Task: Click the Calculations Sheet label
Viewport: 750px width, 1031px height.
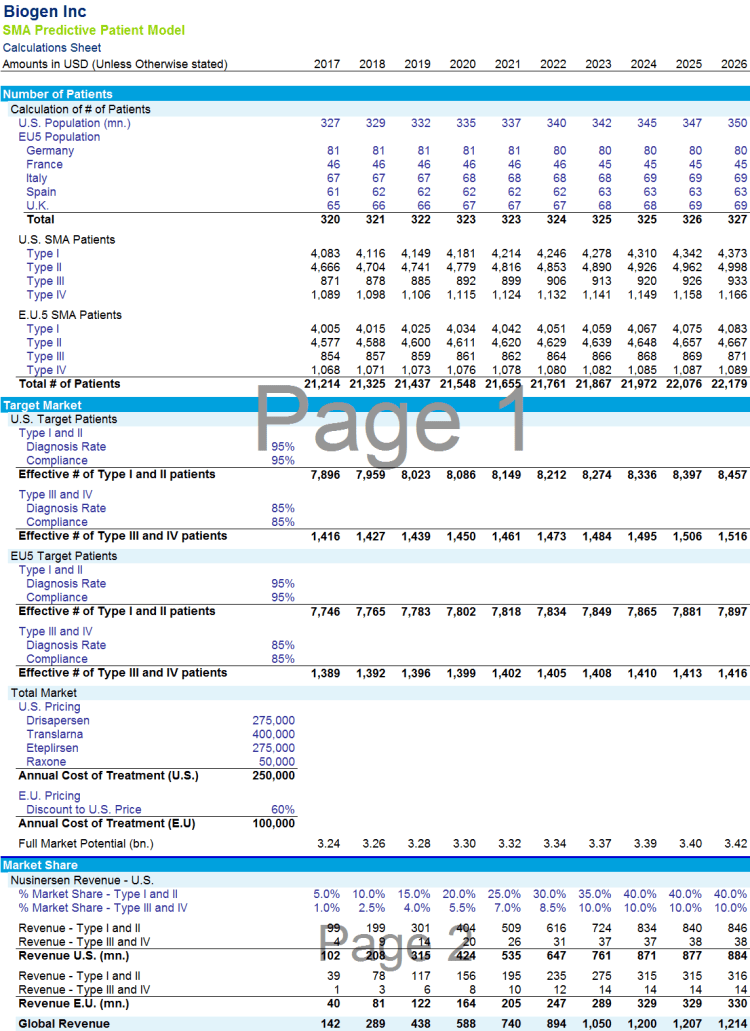Action: (50, 47)
